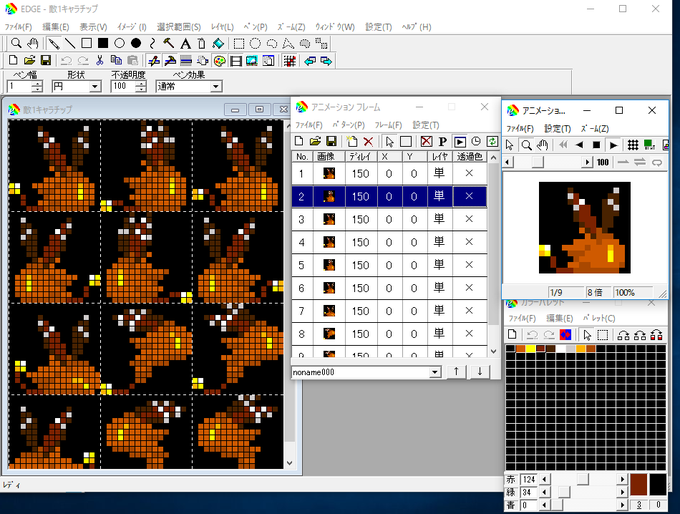Toggle the red grid display icon
Image resolution: width=680 pixels, height=514 pixels.
coord(289,61)
